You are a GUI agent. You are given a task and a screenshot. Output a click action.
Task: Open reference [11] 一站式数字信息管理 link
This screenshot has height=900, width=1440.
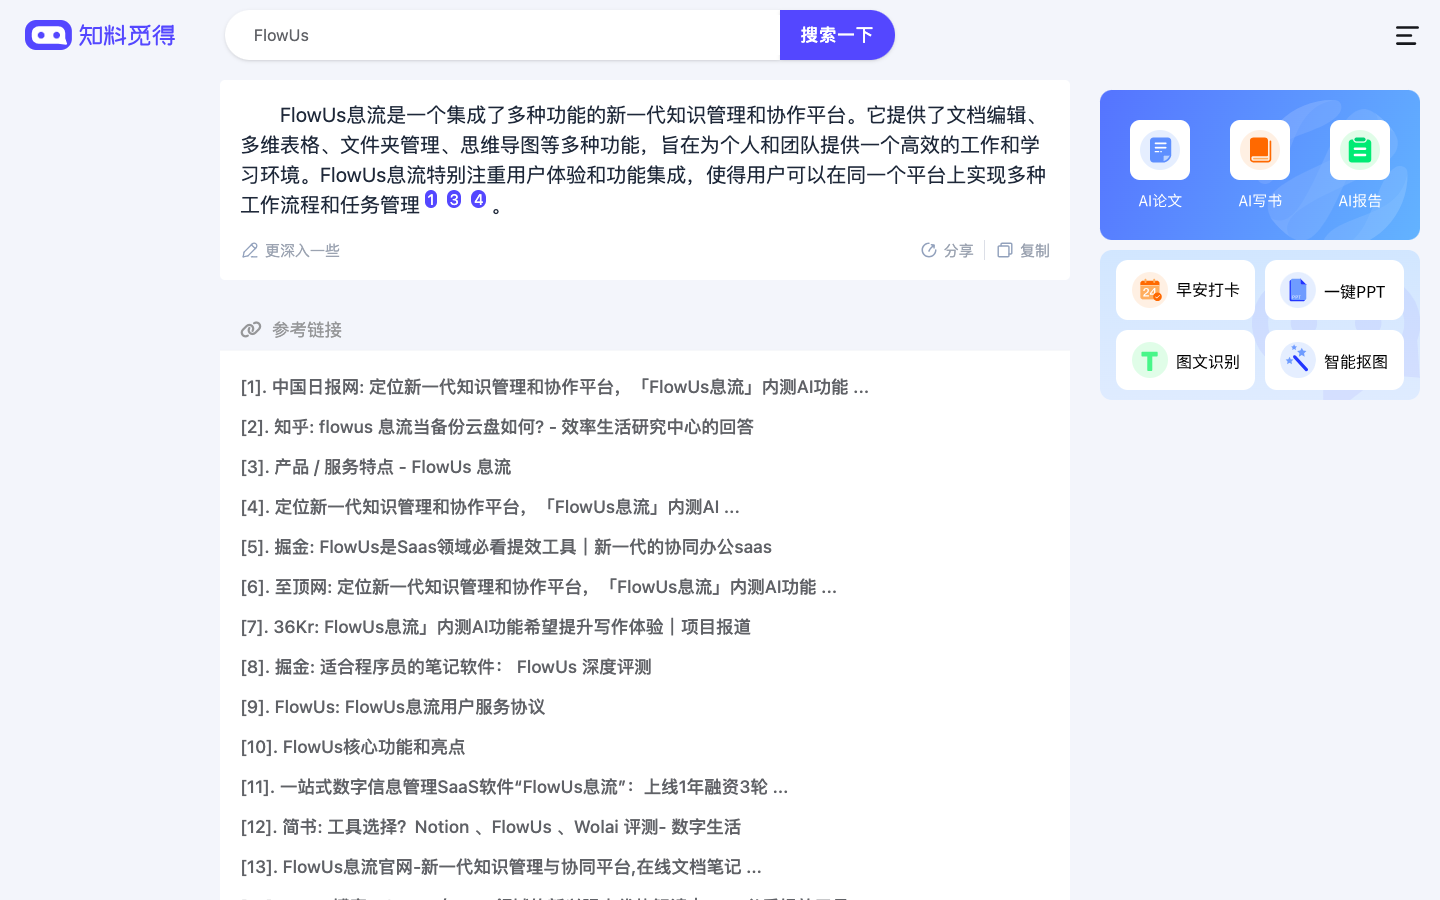[x=514, y=787]
